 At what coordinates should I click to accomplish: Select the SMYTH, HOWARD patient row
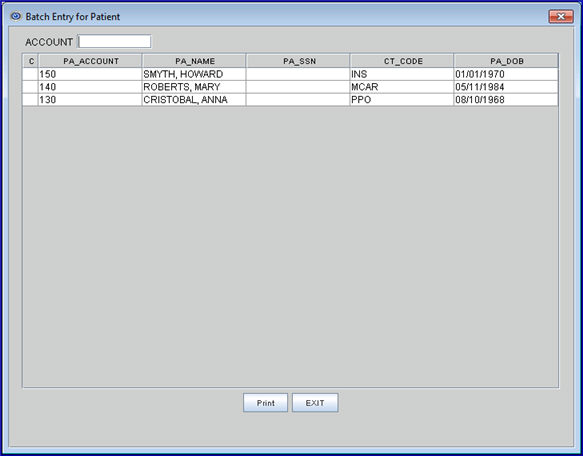pyautogui.click(x=290, y=74)
